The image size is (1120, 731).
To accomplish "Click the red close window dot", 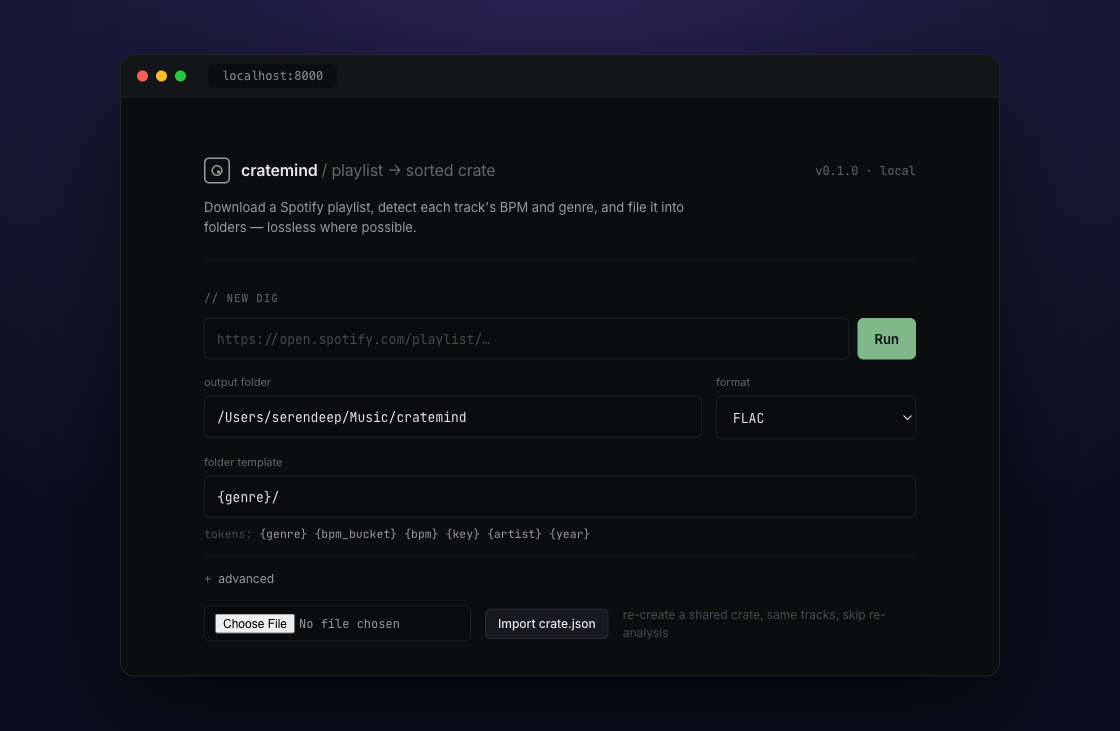I will 143,76.
